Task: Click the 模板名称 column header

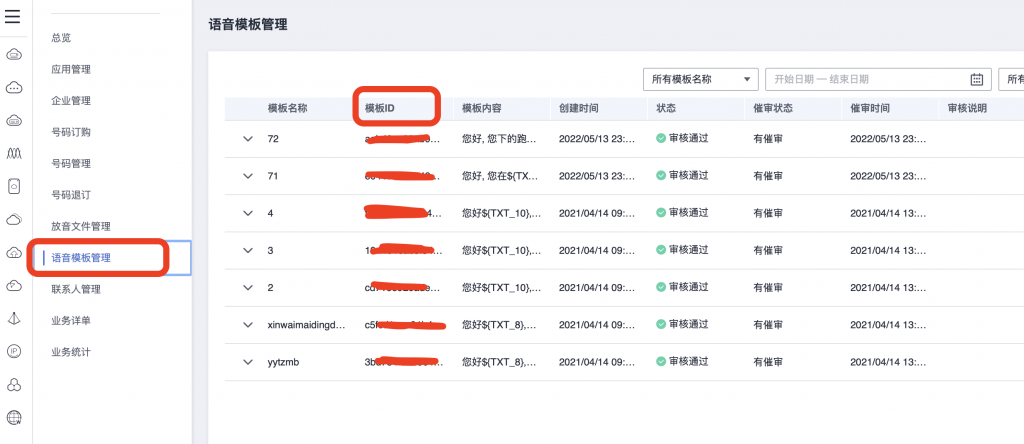Action: pyautogui.click(x=287, y=108)
